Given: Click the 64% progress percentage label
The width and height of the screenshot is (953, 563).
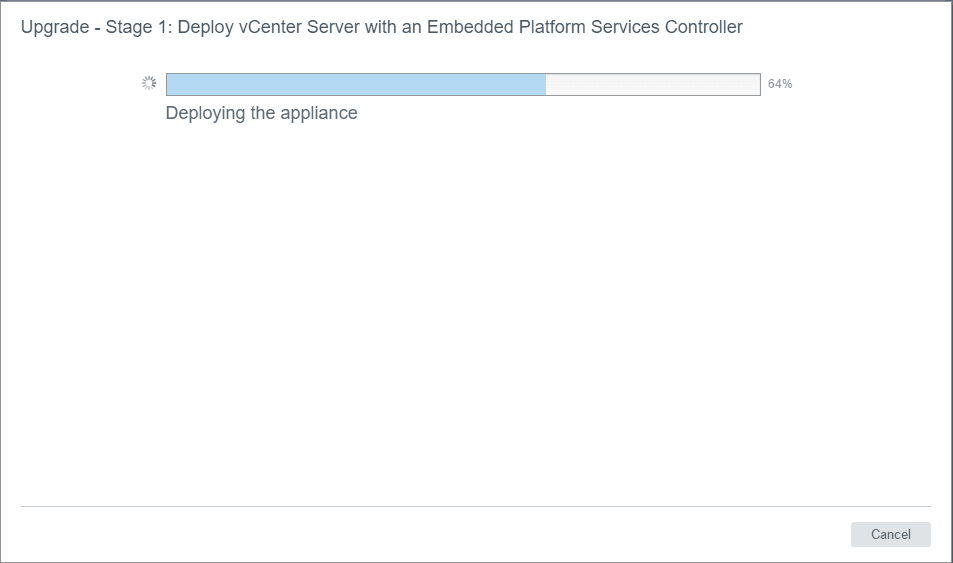Looking at the screenshot, I should point(780,84).
